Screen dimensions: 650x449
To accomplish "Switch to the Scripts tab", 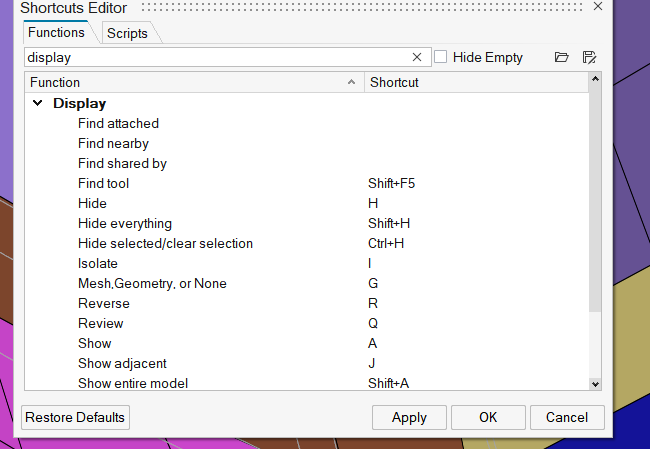I will [x=127, y=33].
